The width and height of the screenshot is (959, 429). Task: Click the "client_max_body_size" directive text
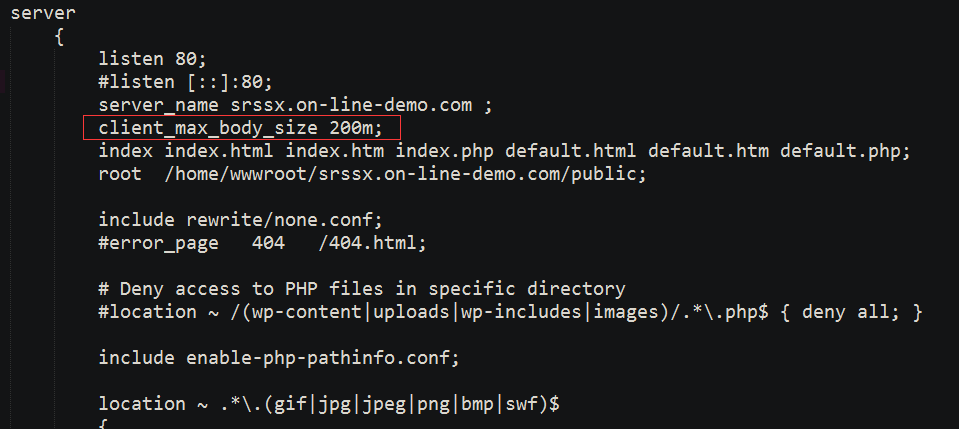click(x=208, y=128)
